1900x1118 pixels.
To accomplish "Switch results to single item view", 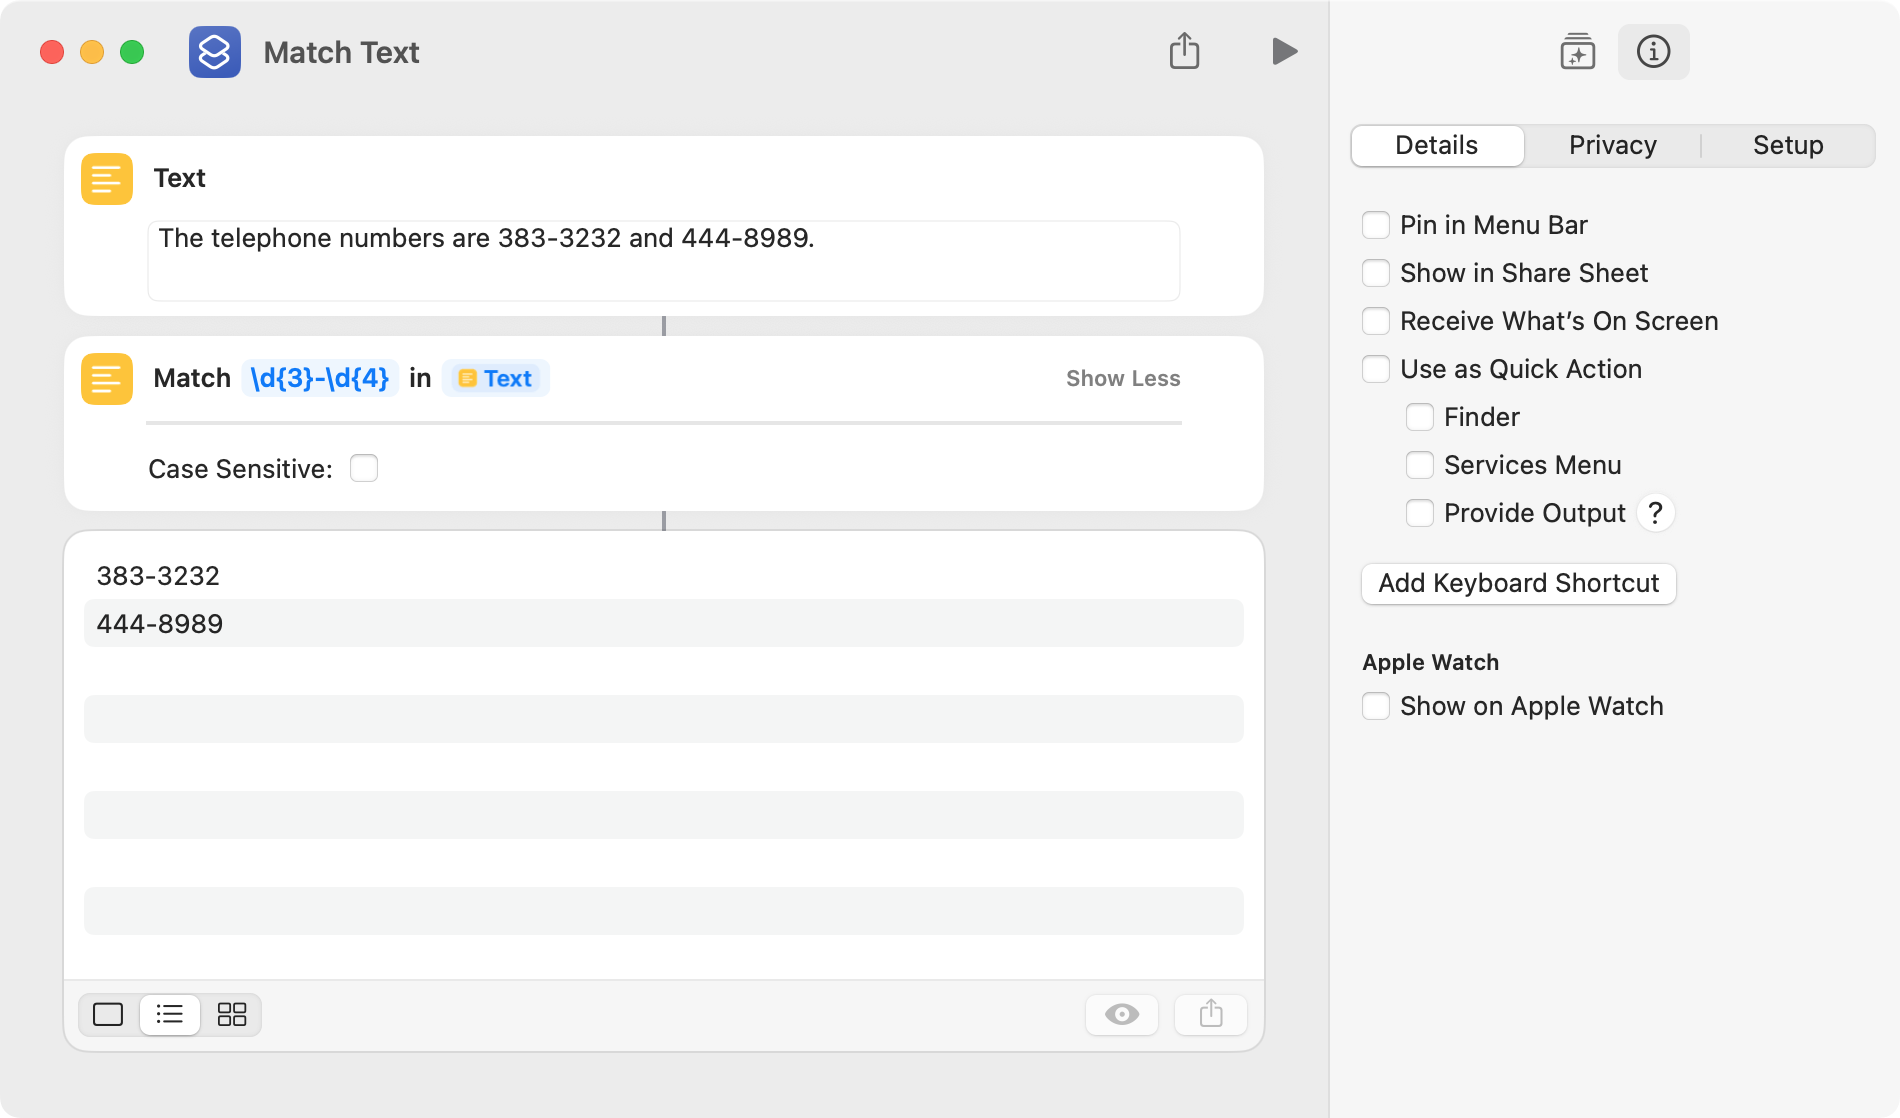I will [x=108, y=1015].
